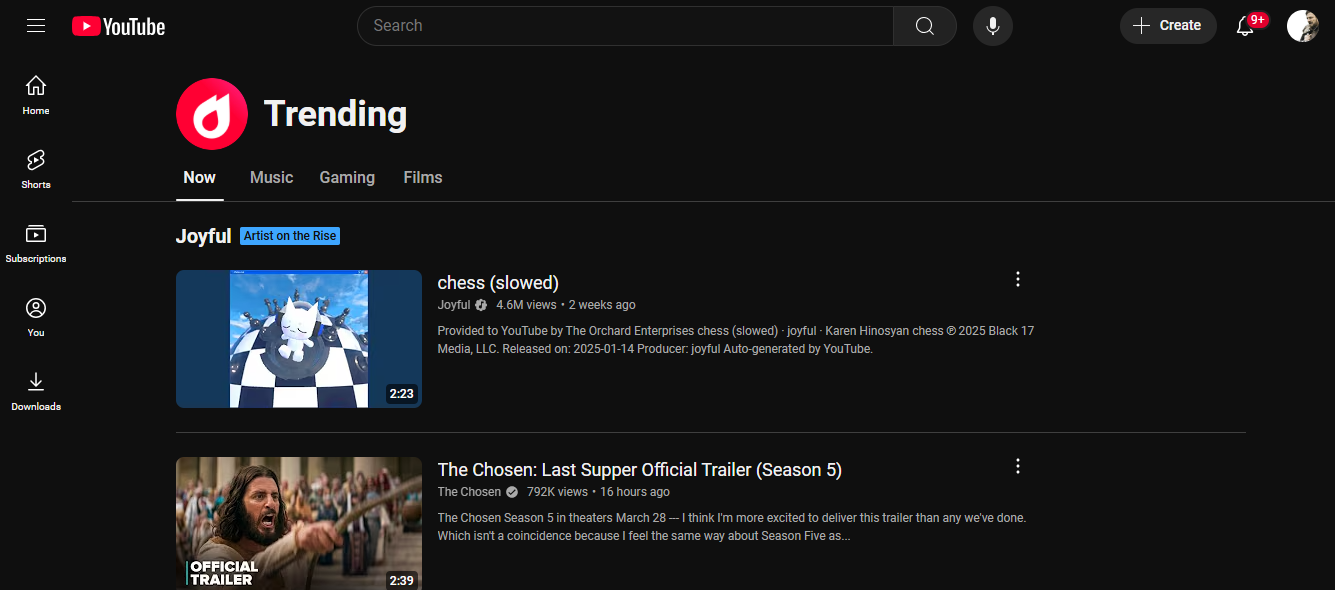Screen dimensions: 1335x590
Task: Visit The Chosen channel link
Action: coord(470,492)
